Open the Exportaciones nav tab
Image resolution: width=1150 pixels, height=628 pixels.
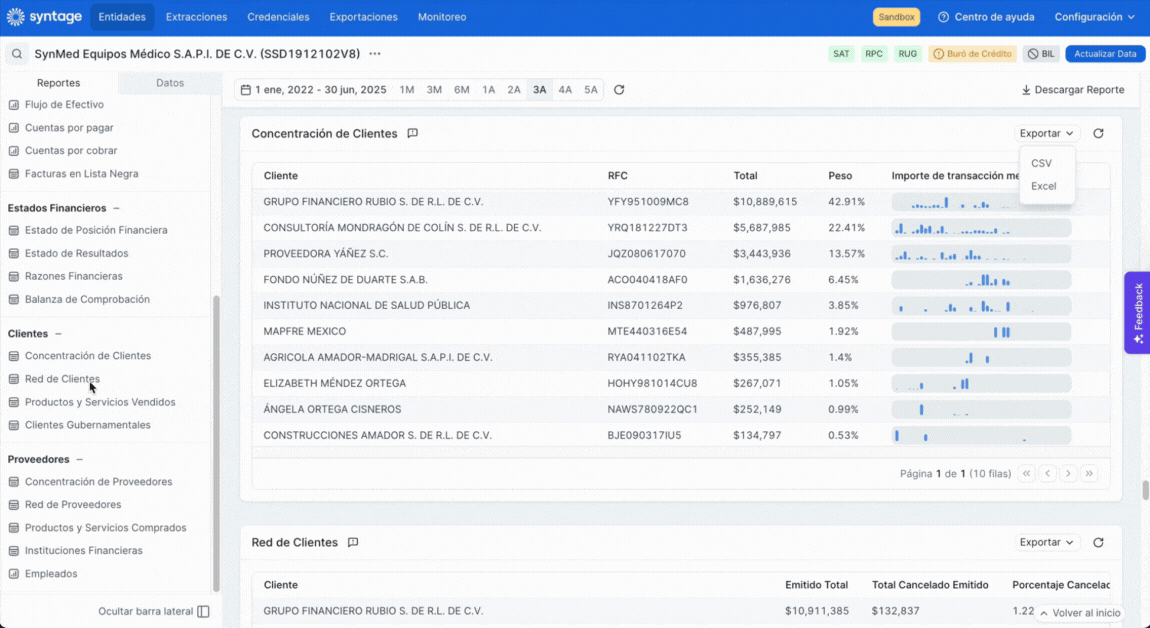click(x=364, y=17)
